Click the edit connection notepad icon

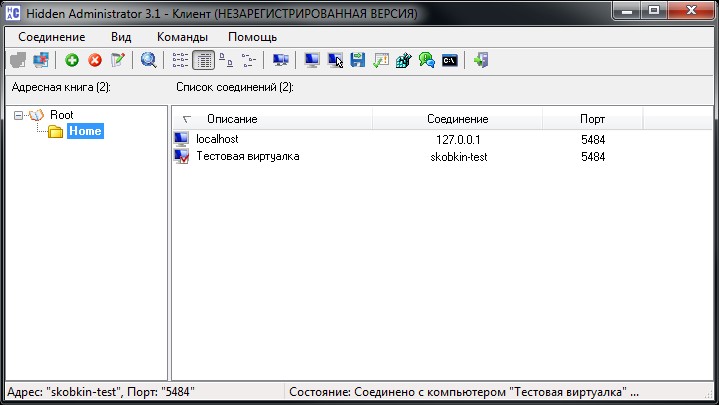click(x=118, y=61)
